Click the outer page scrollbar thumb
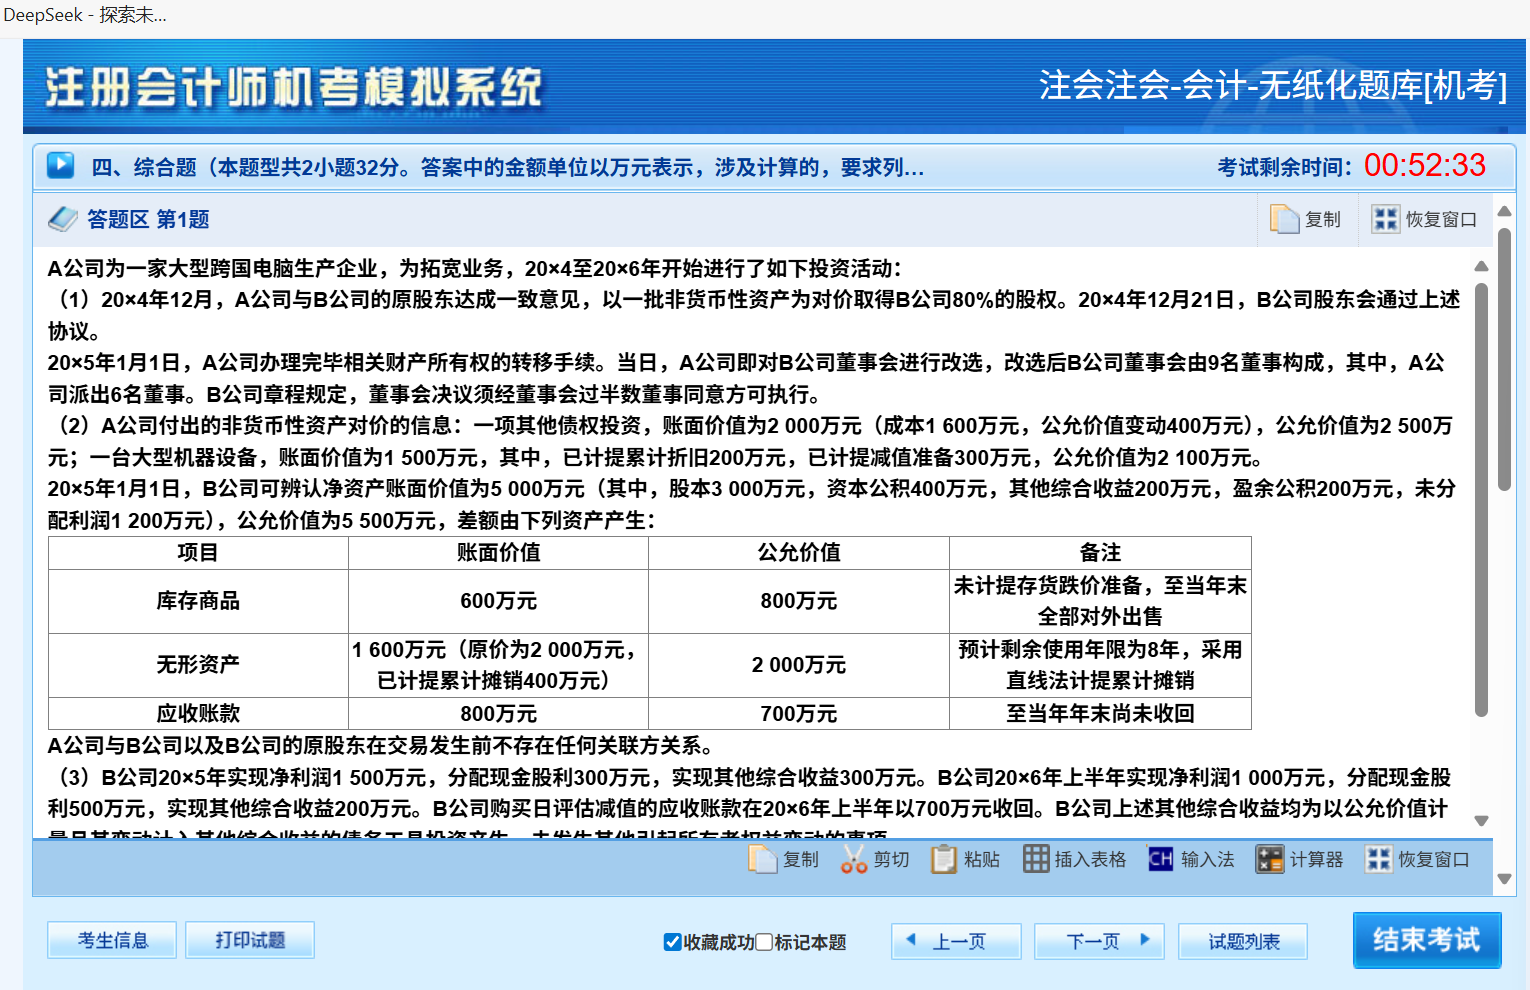Image resolution: width=1530 pixels, height=990 pixels. click(x=1504, y=360)
